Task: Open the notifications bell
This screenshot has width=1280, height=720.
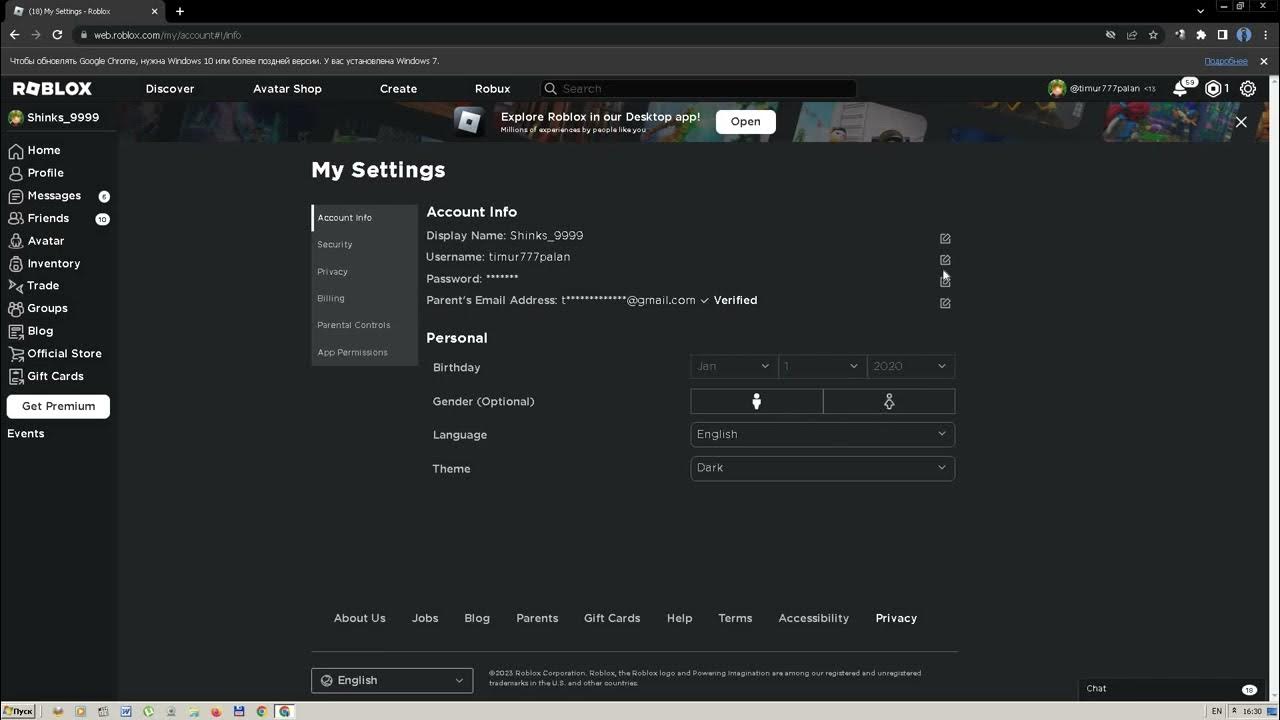Action: tap(1180, 89)
